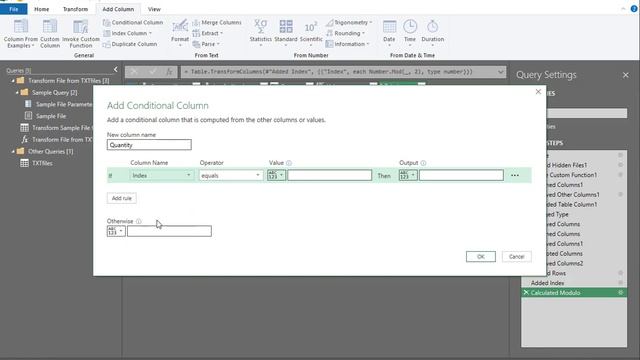640x360 pixels.
Task: Open Column Name dropdown showing Index
Action: point(162,176)
